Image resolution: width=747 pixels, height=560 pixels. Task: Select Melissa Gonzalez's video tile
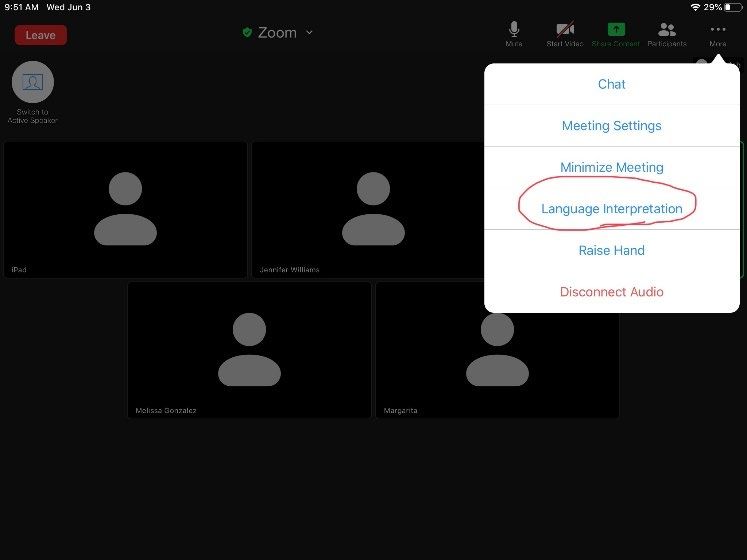249,349
